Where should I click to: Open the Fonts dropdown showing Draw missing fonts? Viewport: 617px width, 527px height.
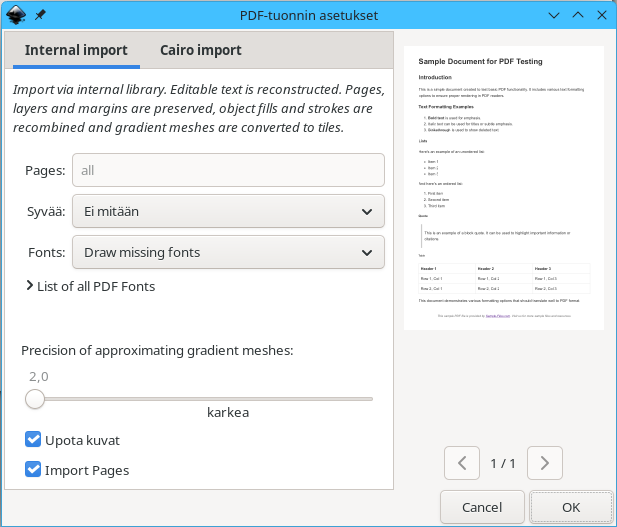point(228,252)
